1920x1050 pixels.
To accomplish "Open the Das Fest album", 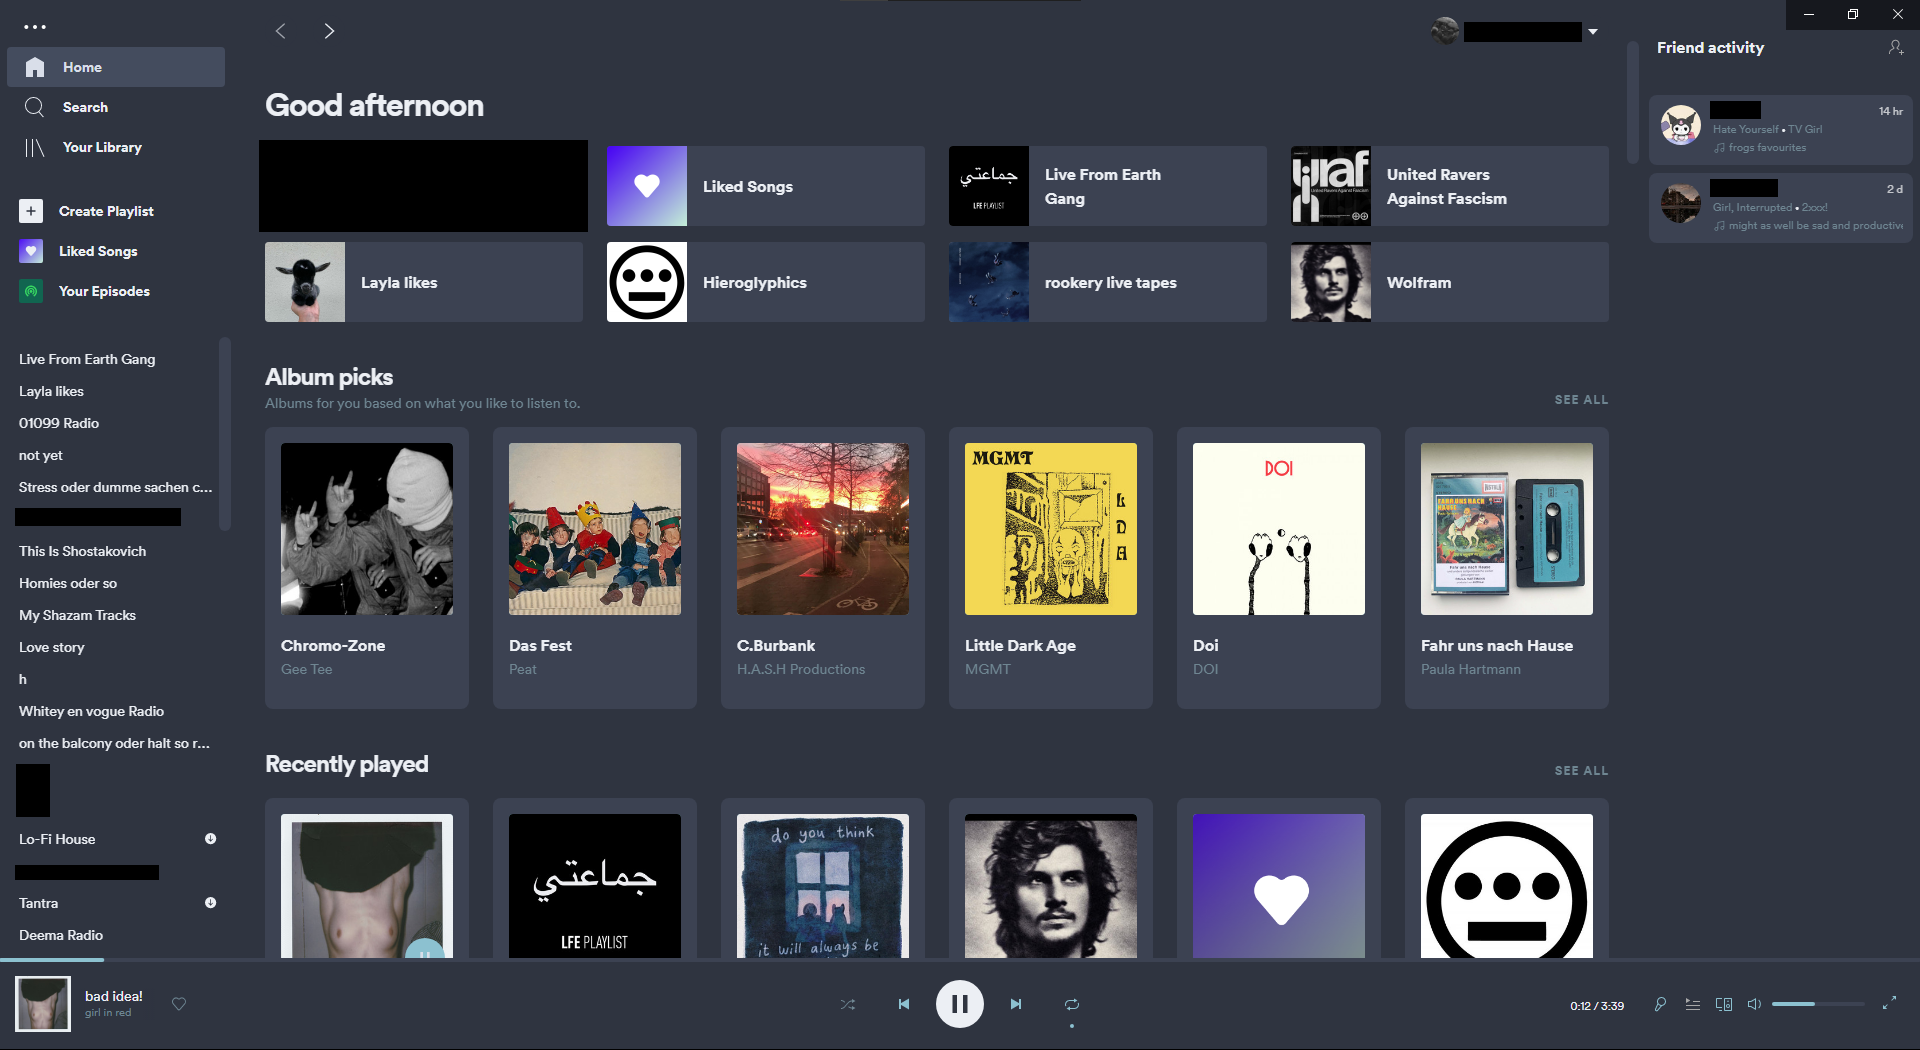I will pos(595,568).
